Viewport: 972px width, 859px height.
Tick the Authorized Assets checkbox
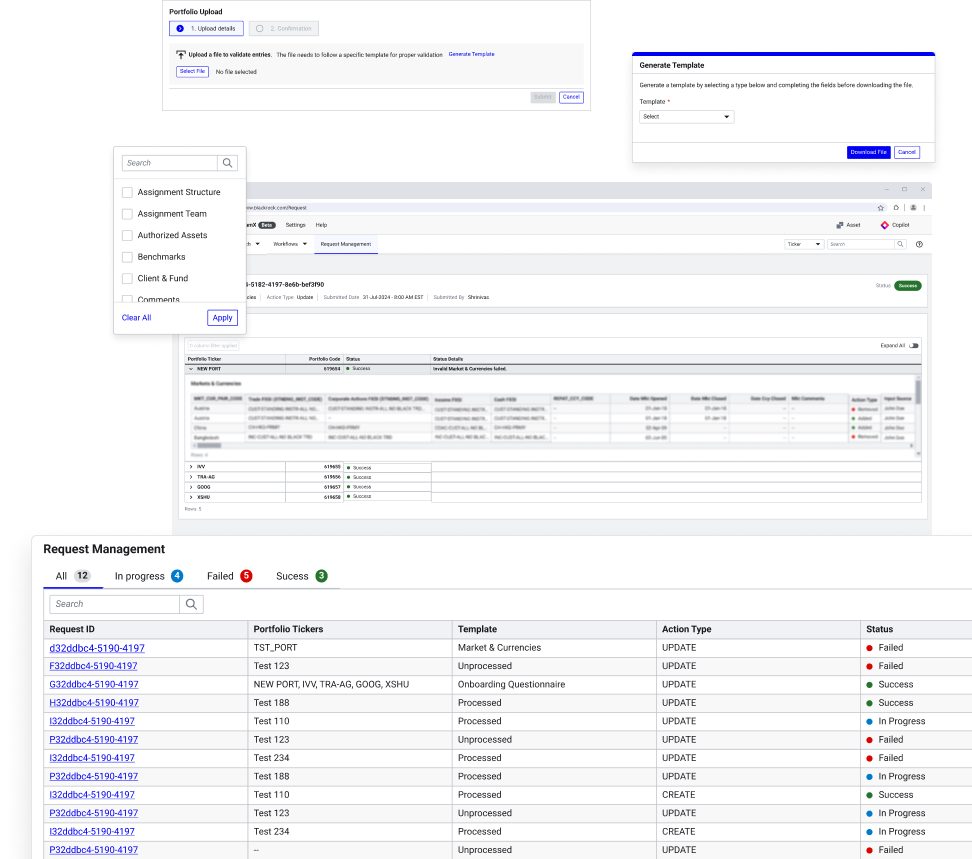(127, 236)
